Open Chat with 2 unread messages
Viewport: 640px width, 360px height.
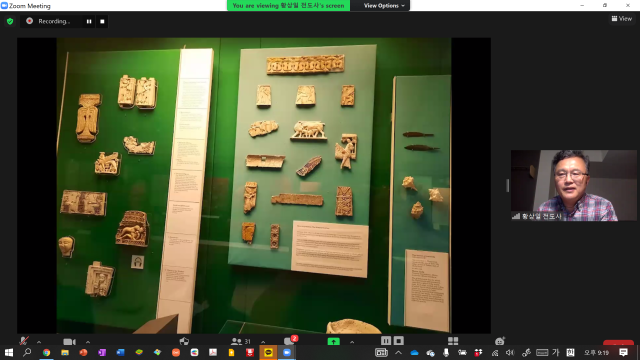pos(291,340)
